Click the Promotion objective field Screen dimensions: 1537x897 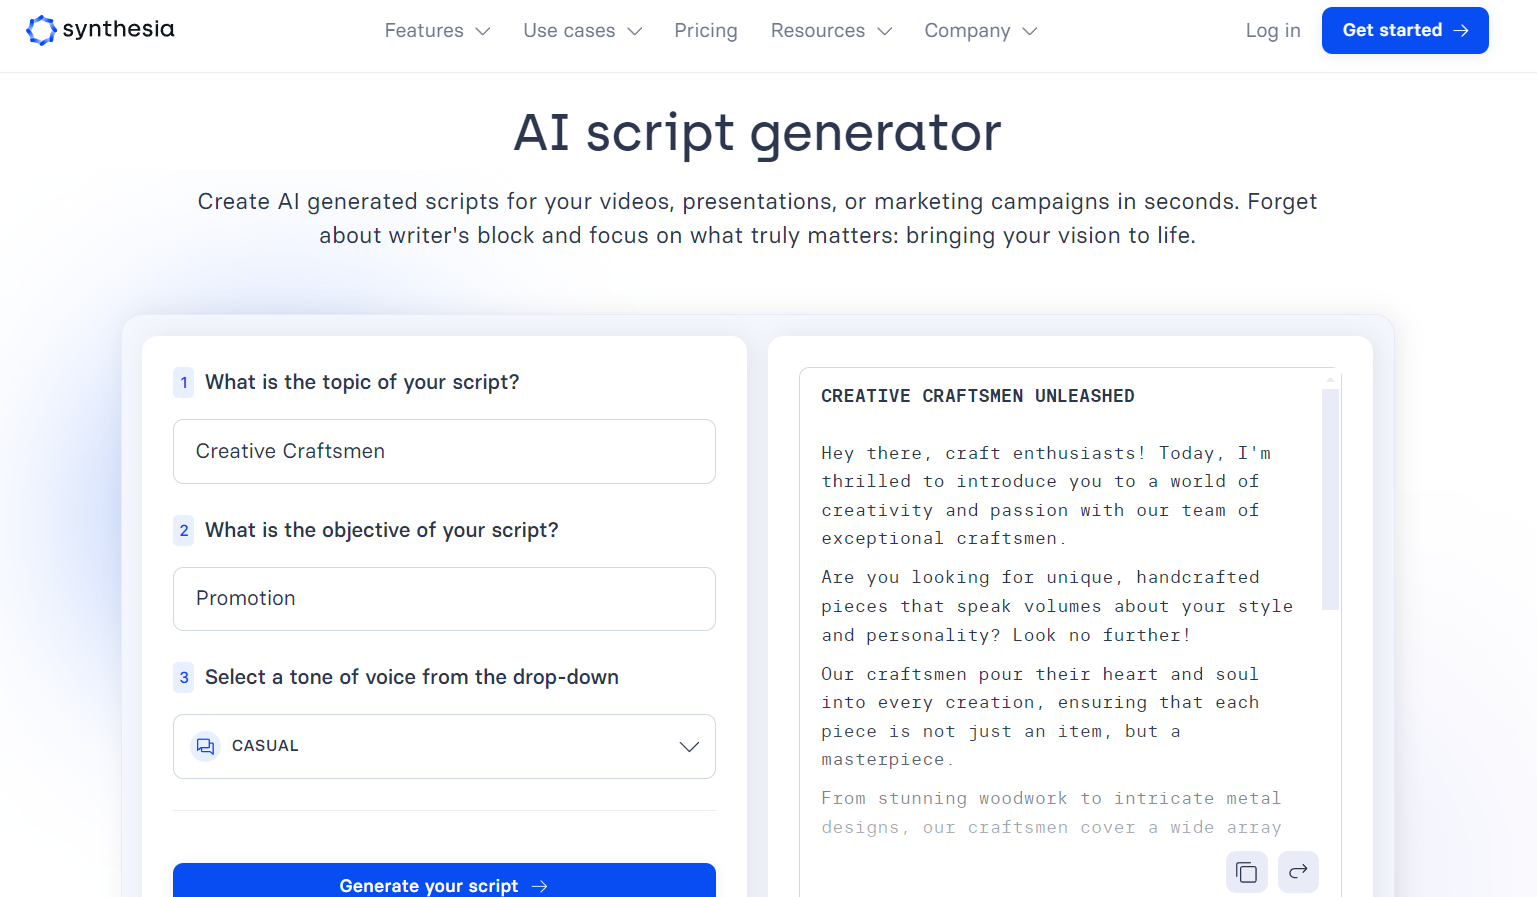443,598
